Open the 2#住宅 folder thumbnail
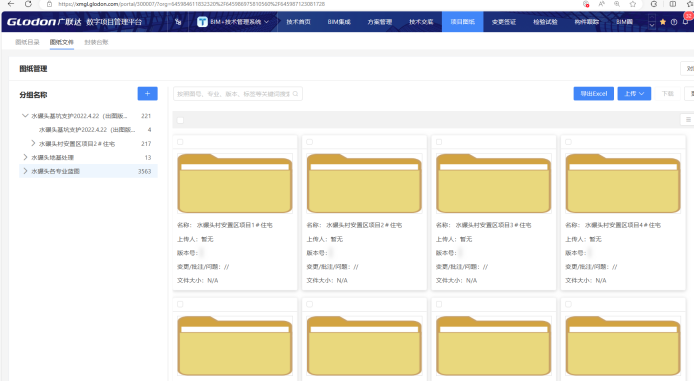 pos(364,183)
